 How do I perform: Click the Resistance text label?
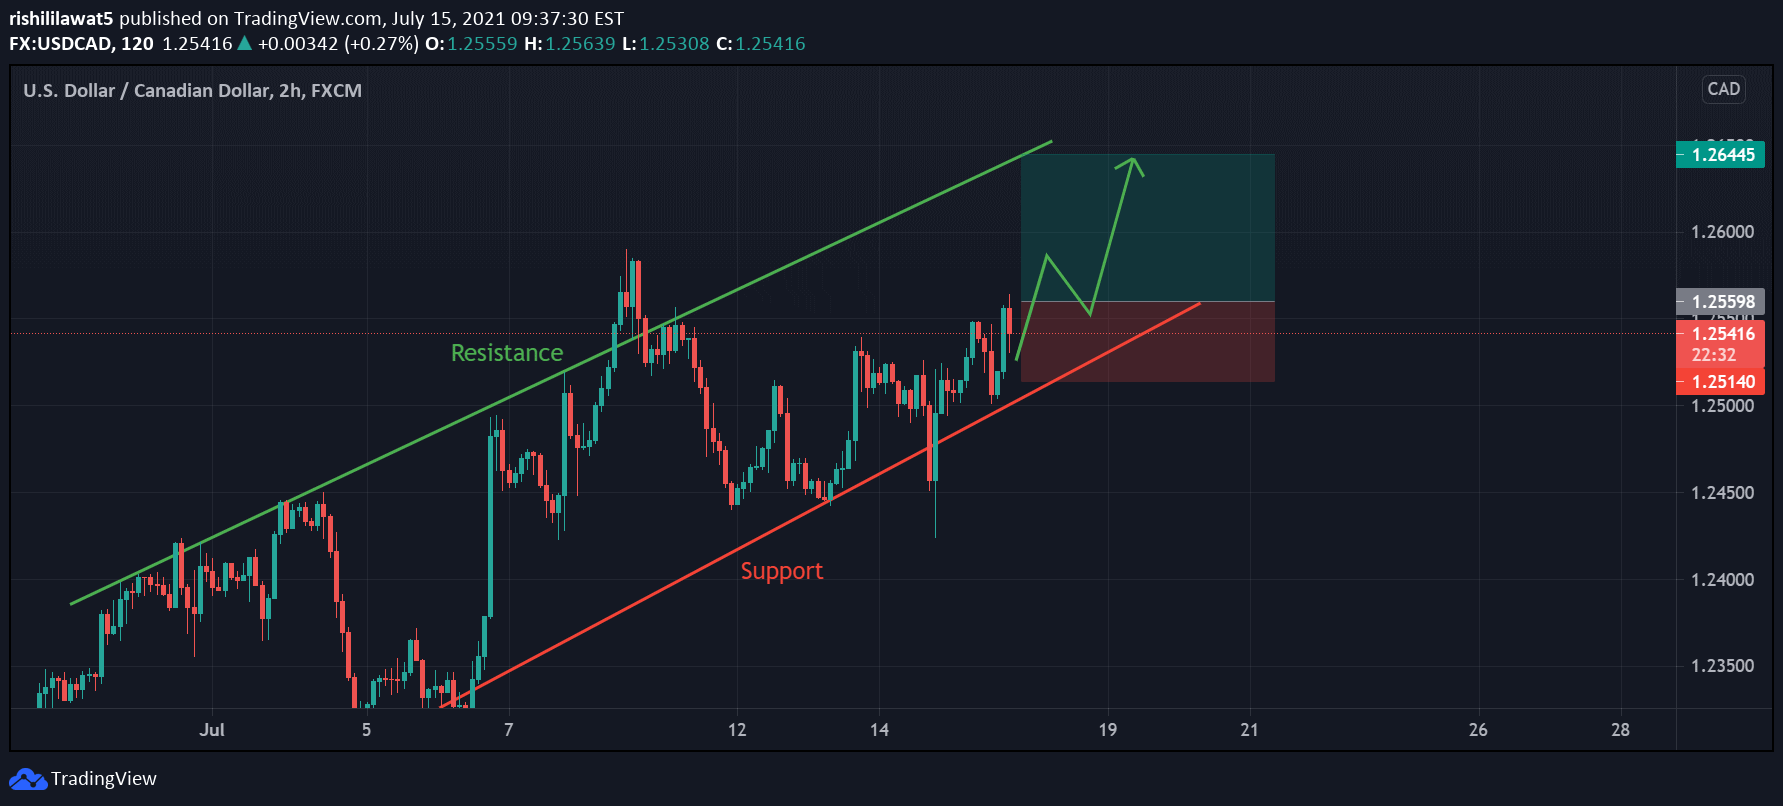click(x=507, y=353)
